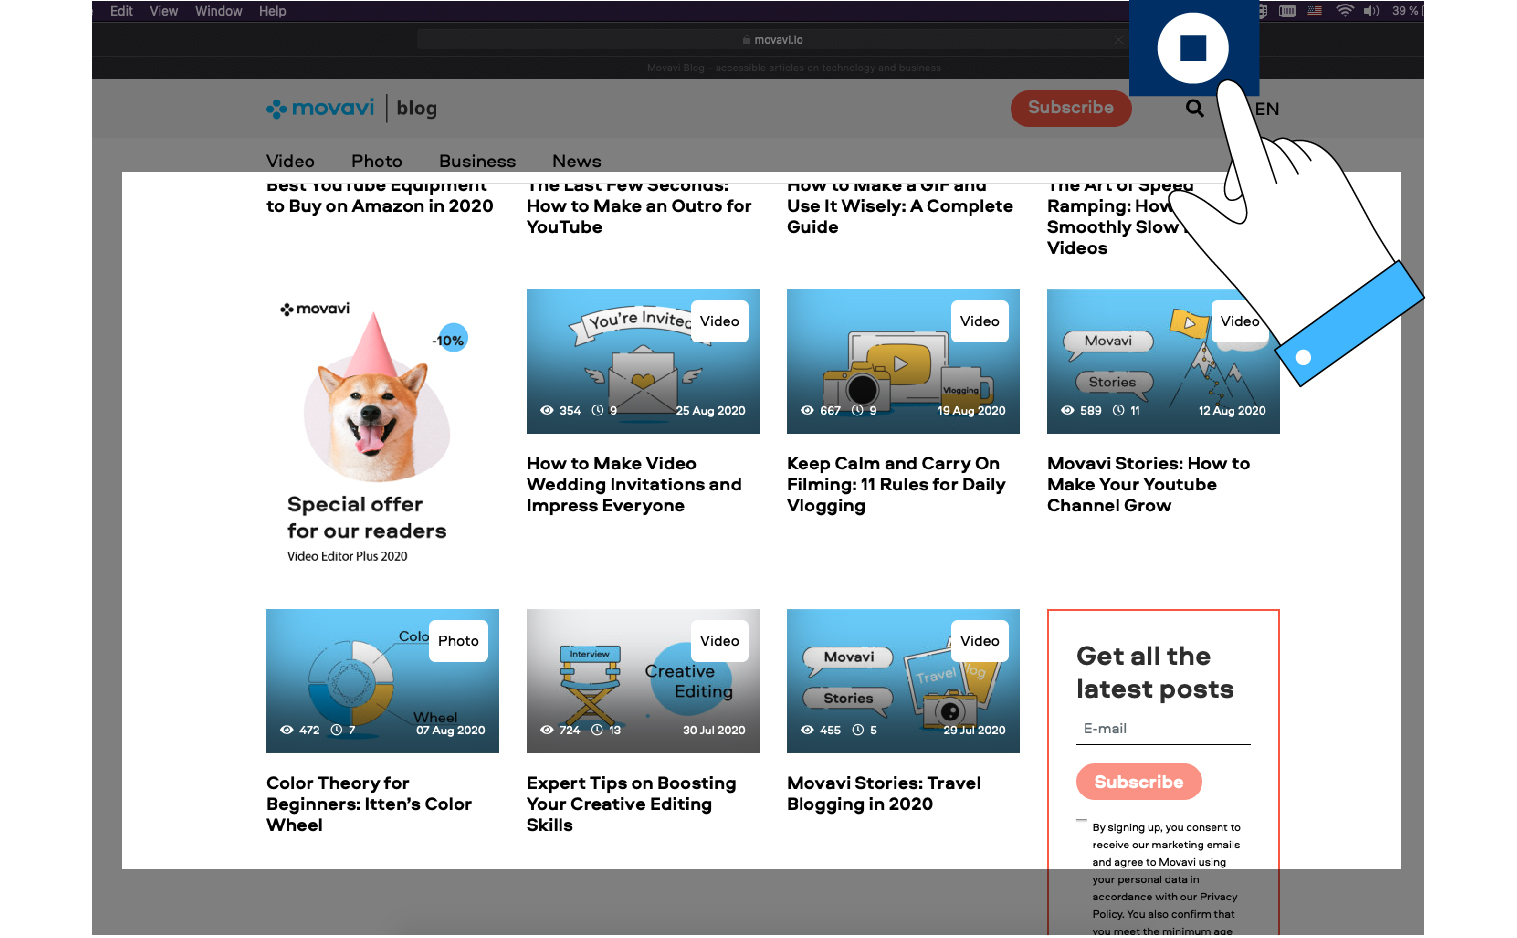Click the lock icon beside movavi.io
This screenshot has height=938, width=1517.
[x=746, y=40]
